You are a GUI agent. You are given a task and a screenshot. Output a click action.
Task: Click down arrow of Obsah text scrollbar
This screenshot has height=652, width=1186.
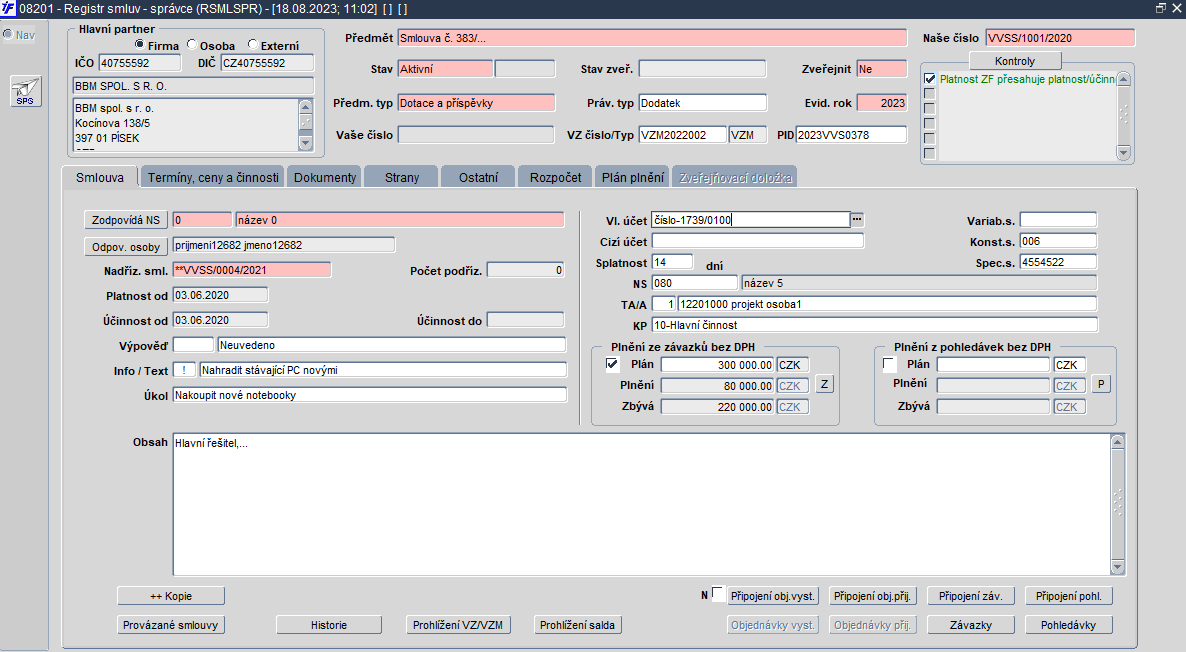1117,567
